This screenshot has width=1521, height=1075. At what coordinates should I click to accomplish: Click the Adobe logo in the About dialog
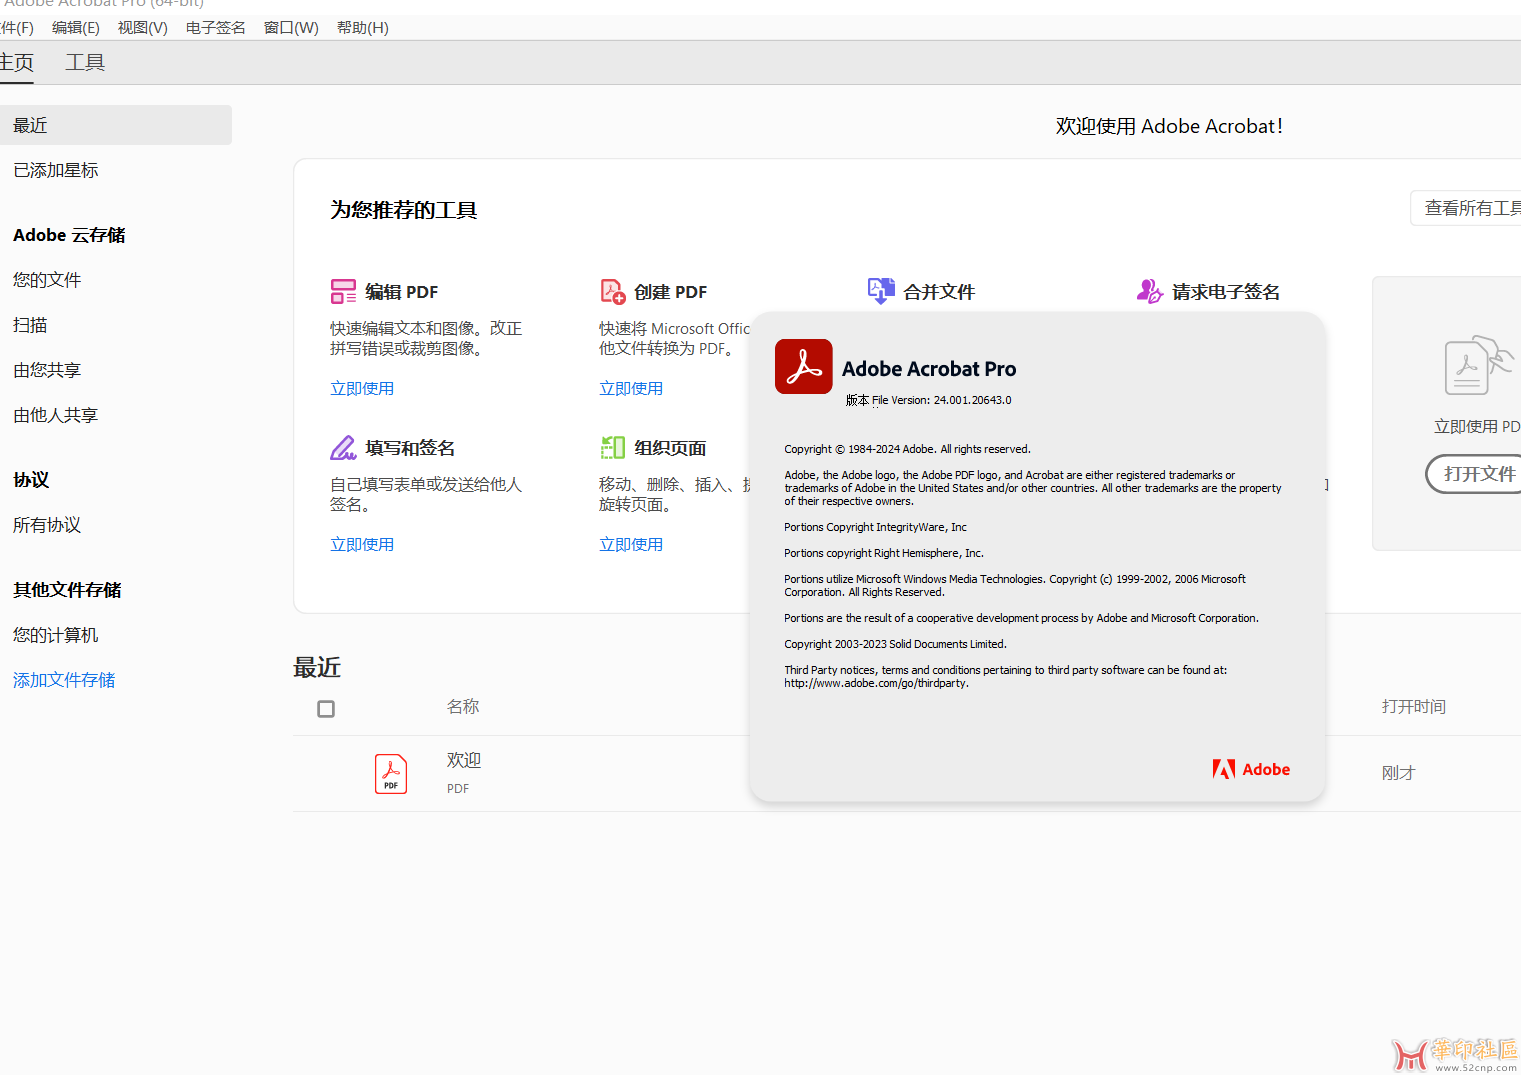point(1251,769)
